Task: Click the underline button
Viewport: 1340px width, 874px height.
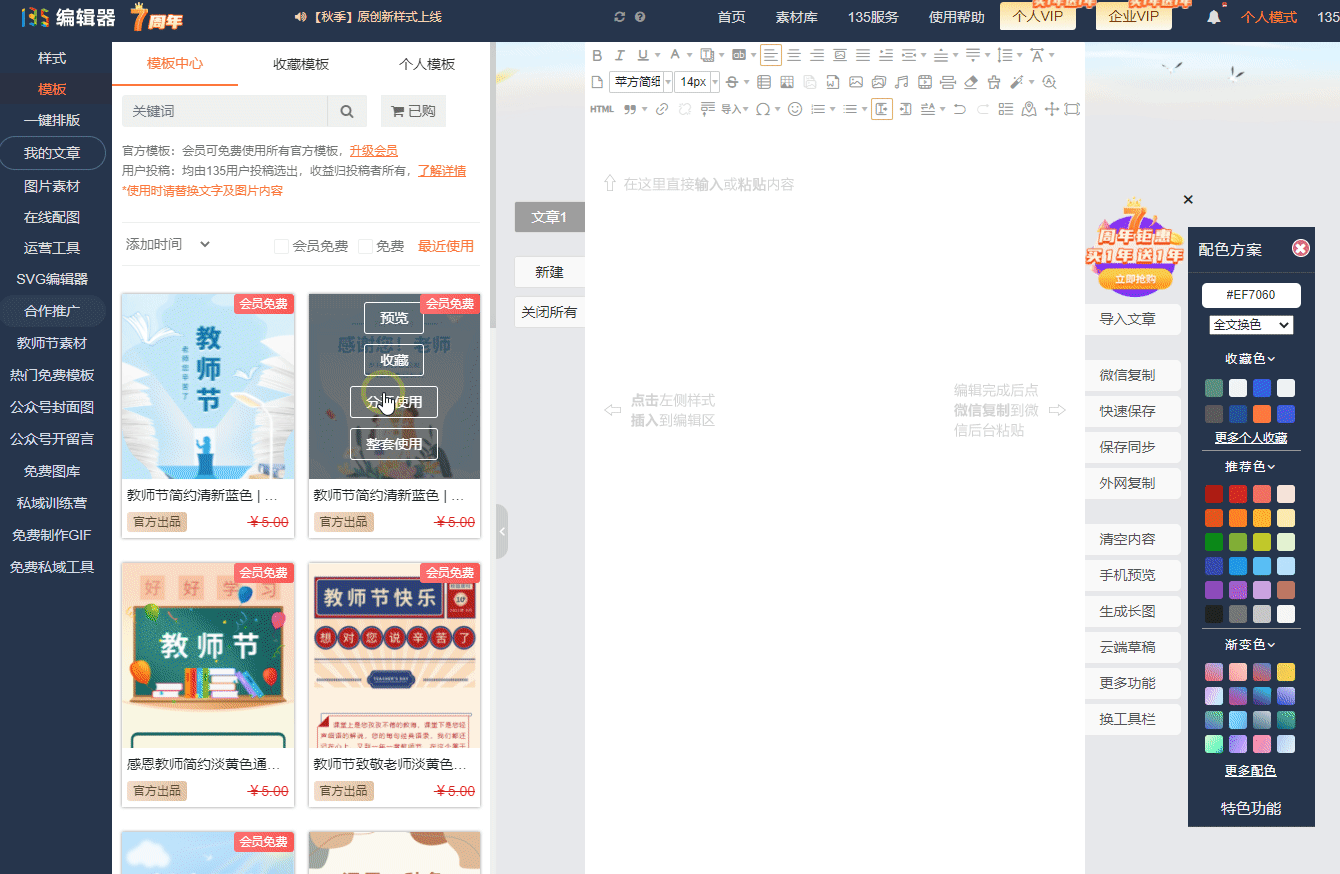Action: pyautogui.click(x=643, y=55)
